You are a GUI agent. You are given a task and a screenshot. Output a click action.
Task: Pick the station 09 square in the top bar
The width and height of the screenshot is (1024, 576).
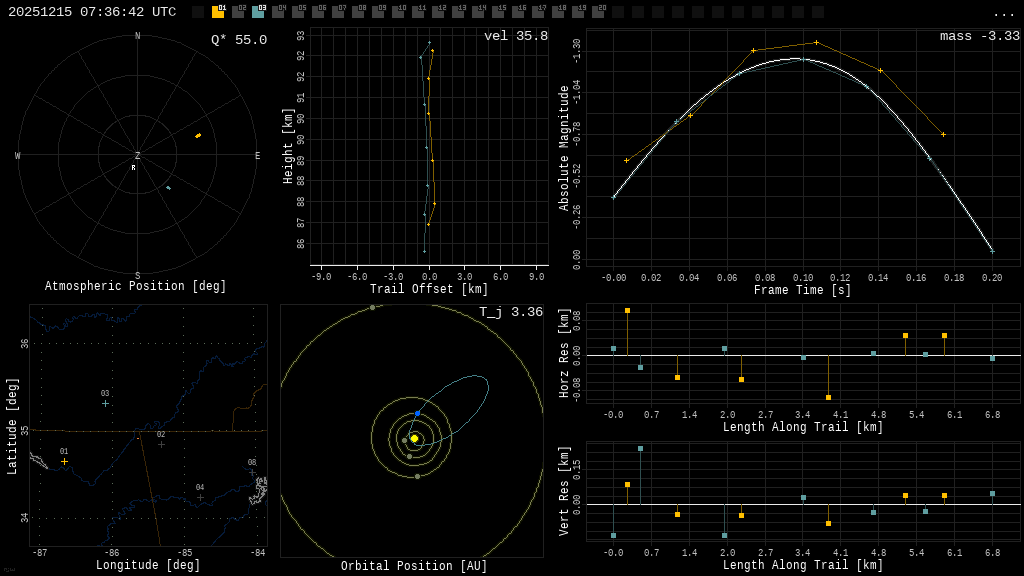point(377,12)
